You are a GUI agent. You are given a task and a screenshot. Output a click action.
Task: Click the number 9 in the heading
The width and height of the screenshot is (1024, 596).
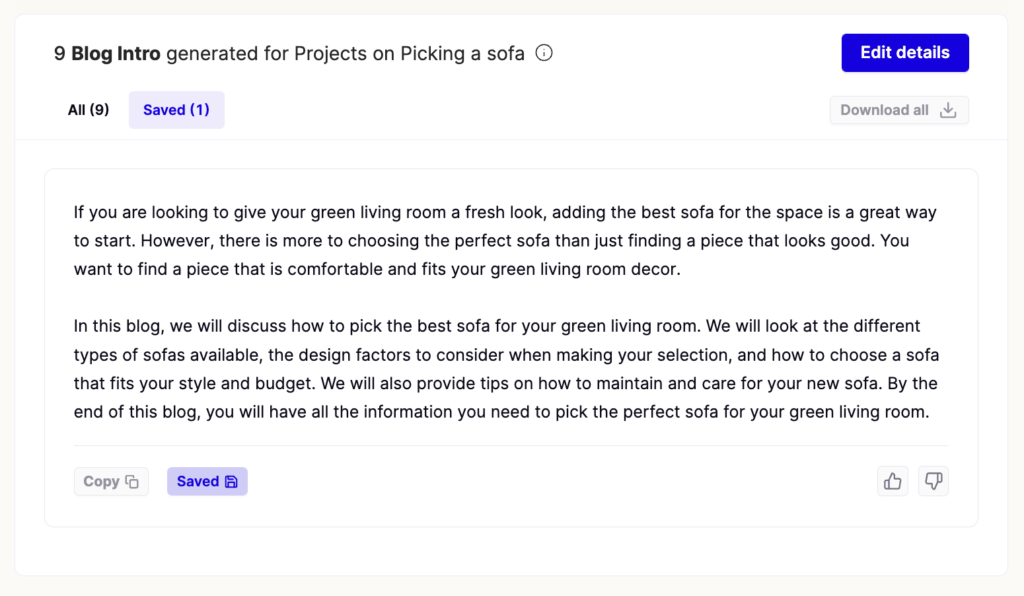(59, 54)
